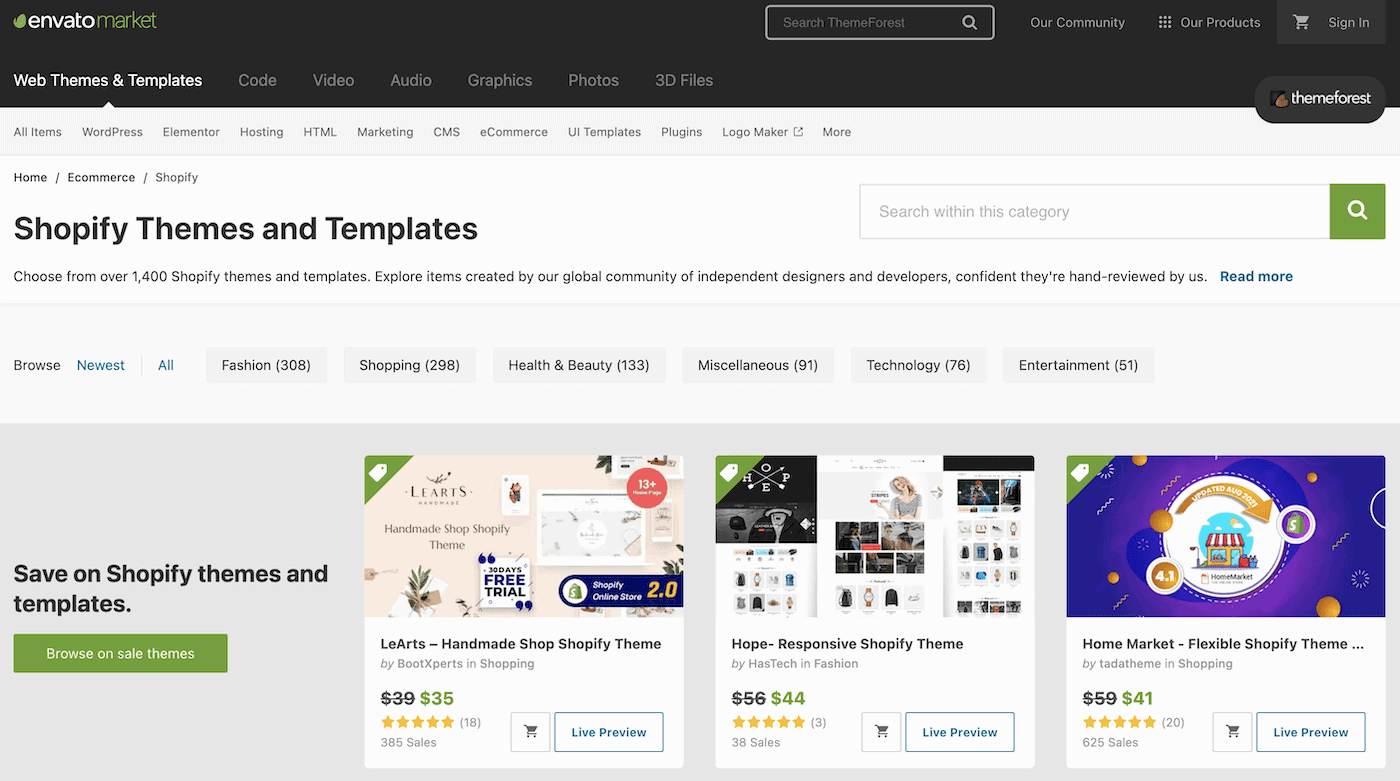
Task: Click Browse on sale themes button
Action: [120, 653]
